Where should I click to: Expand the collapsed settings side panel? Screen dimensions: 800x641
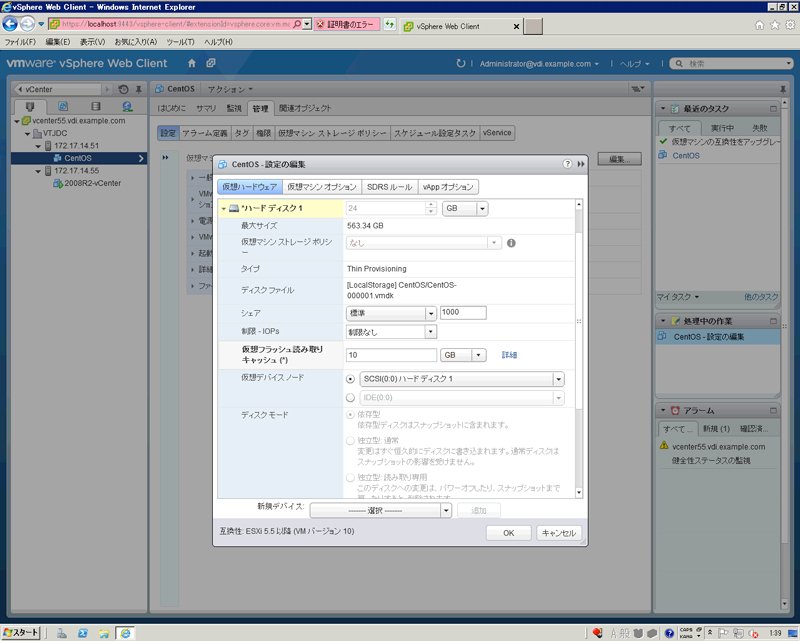[165, 157]
